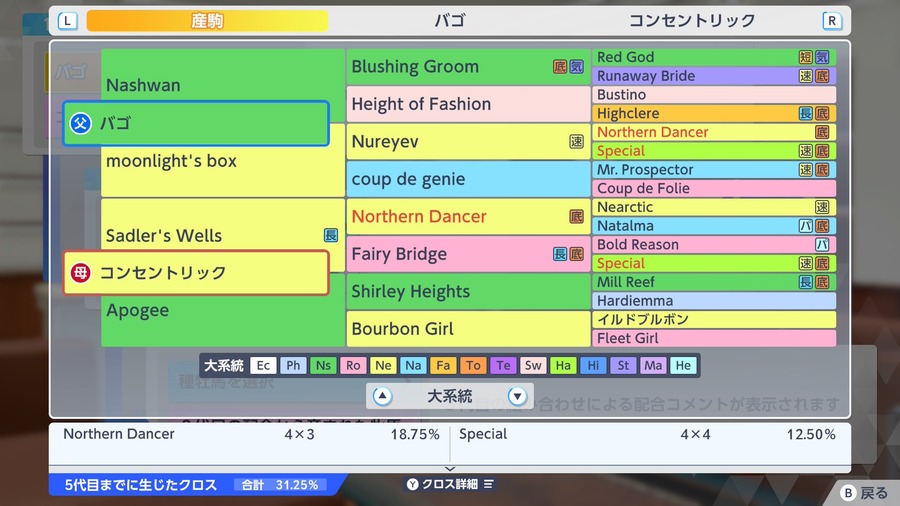Click the Ha lineage legend chip
This screenshot has height=506, width=900.
[x=563, y=365]
